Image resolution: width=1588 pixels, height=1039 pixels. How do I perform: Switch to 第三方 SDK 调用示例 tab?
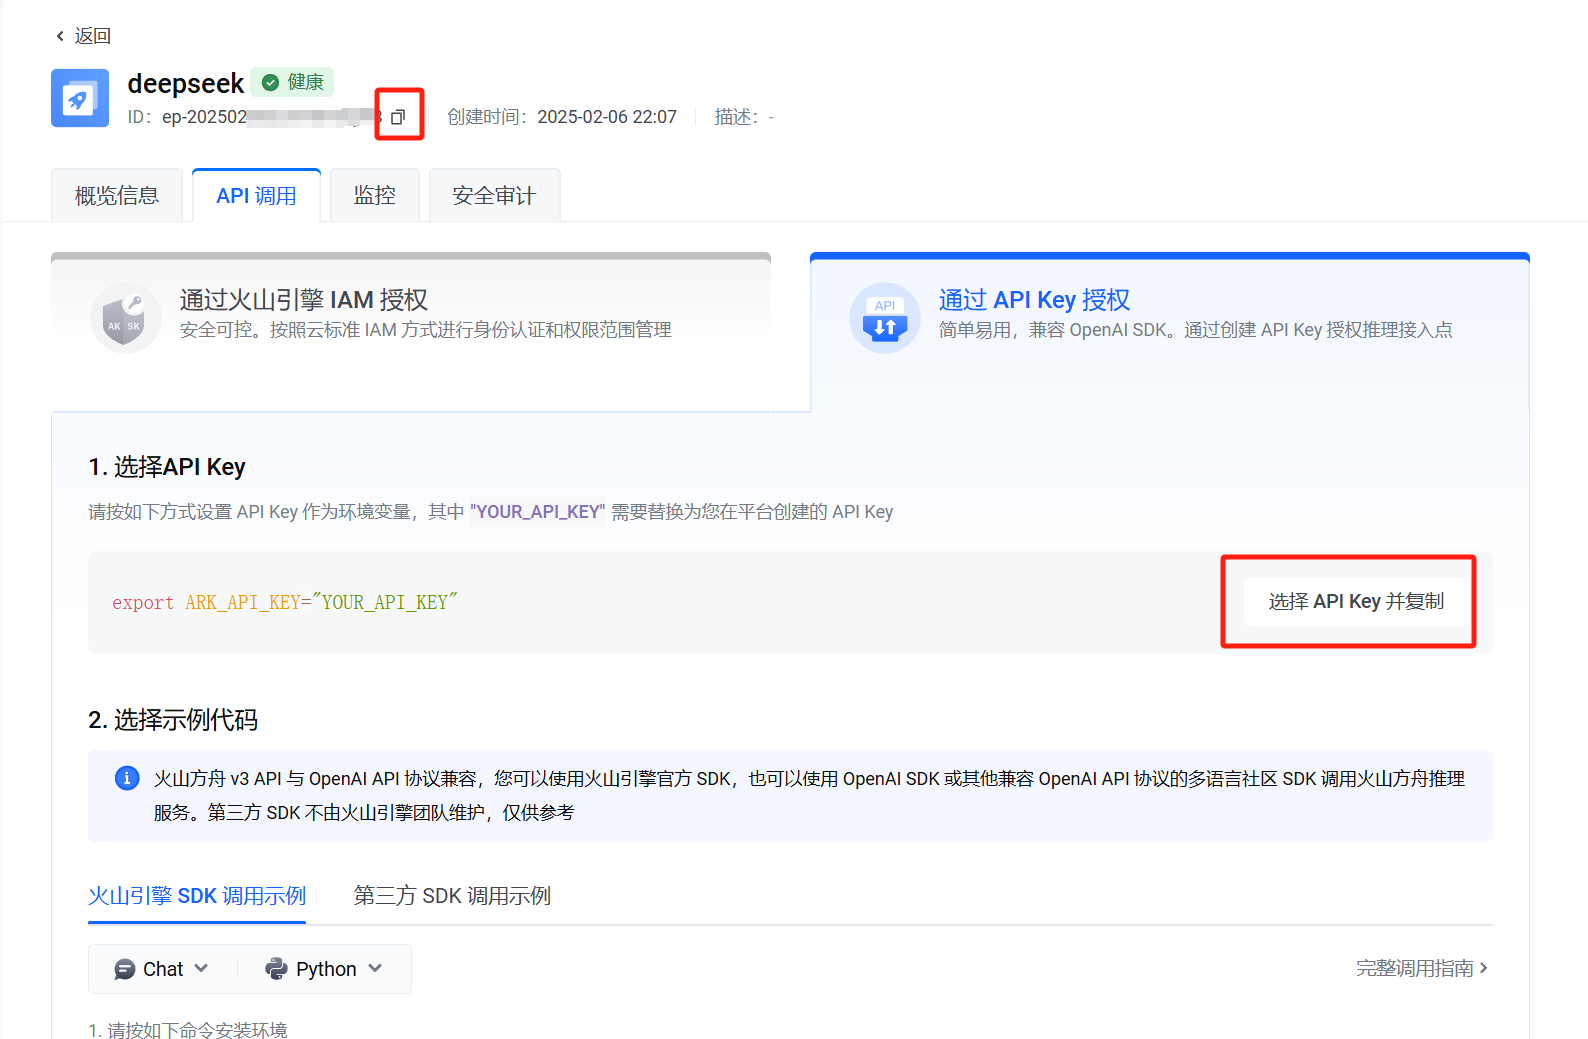click(452, 896)
